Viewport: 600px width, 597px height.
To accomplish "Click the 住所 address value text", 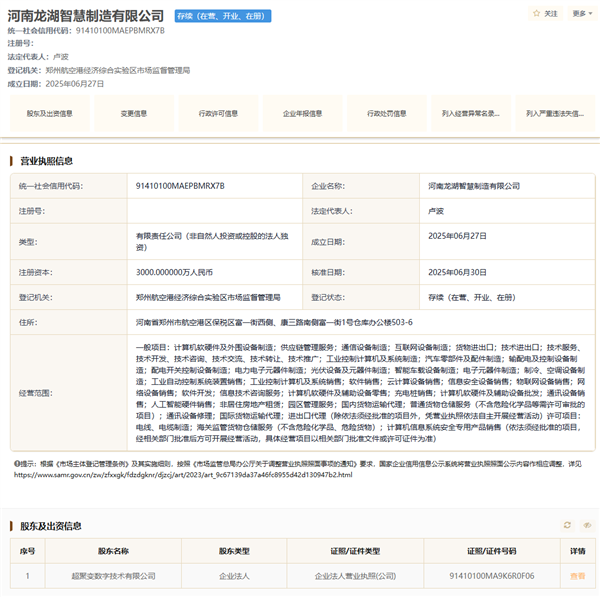I will coord(274,322).
